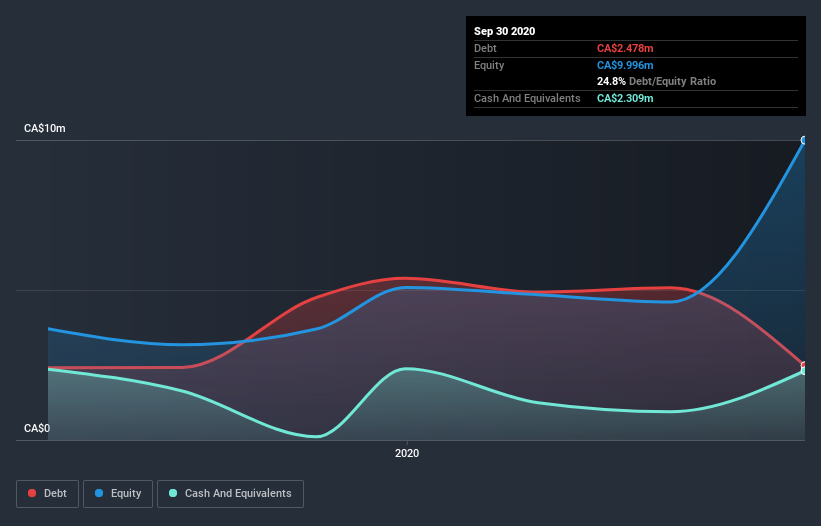Click the Equity value CA$9.996m
Image resolution: width=821 pixels, height=526 pixels.
pyautogui.click(x=625, y=65)
